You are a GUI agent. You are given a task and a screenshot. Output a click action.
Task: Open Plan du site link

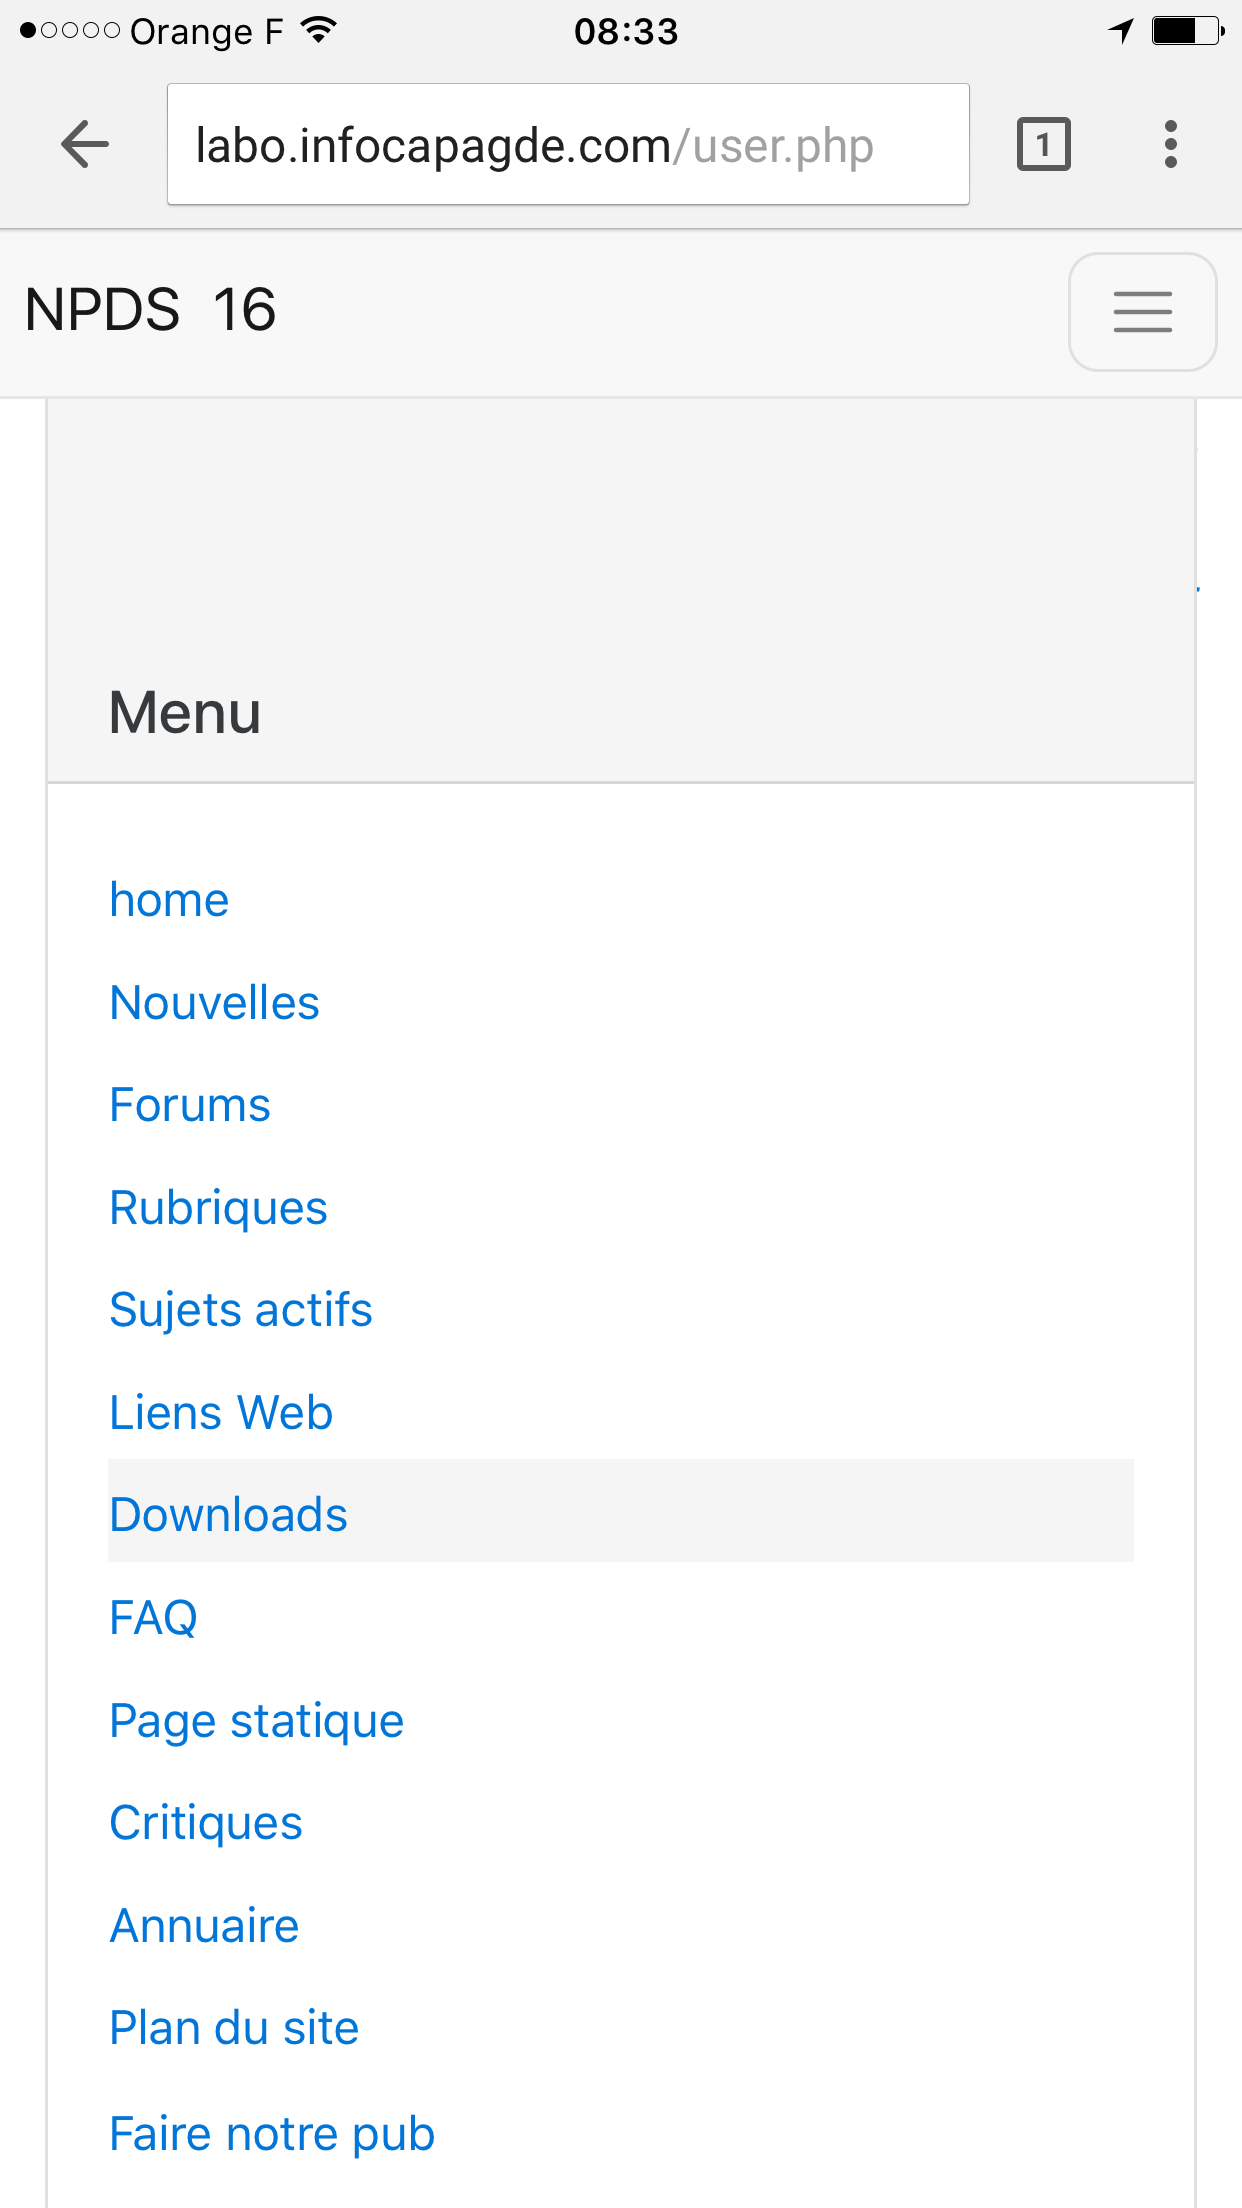(234, 2029)
